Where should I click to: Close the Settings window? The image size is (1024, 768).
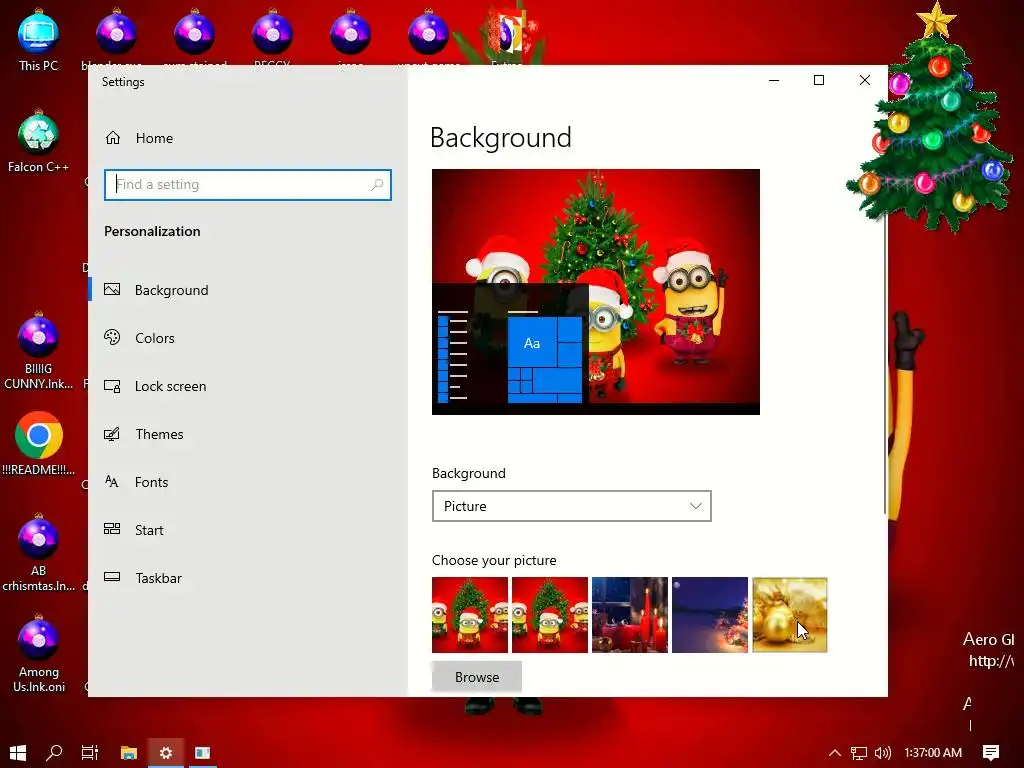865,80
